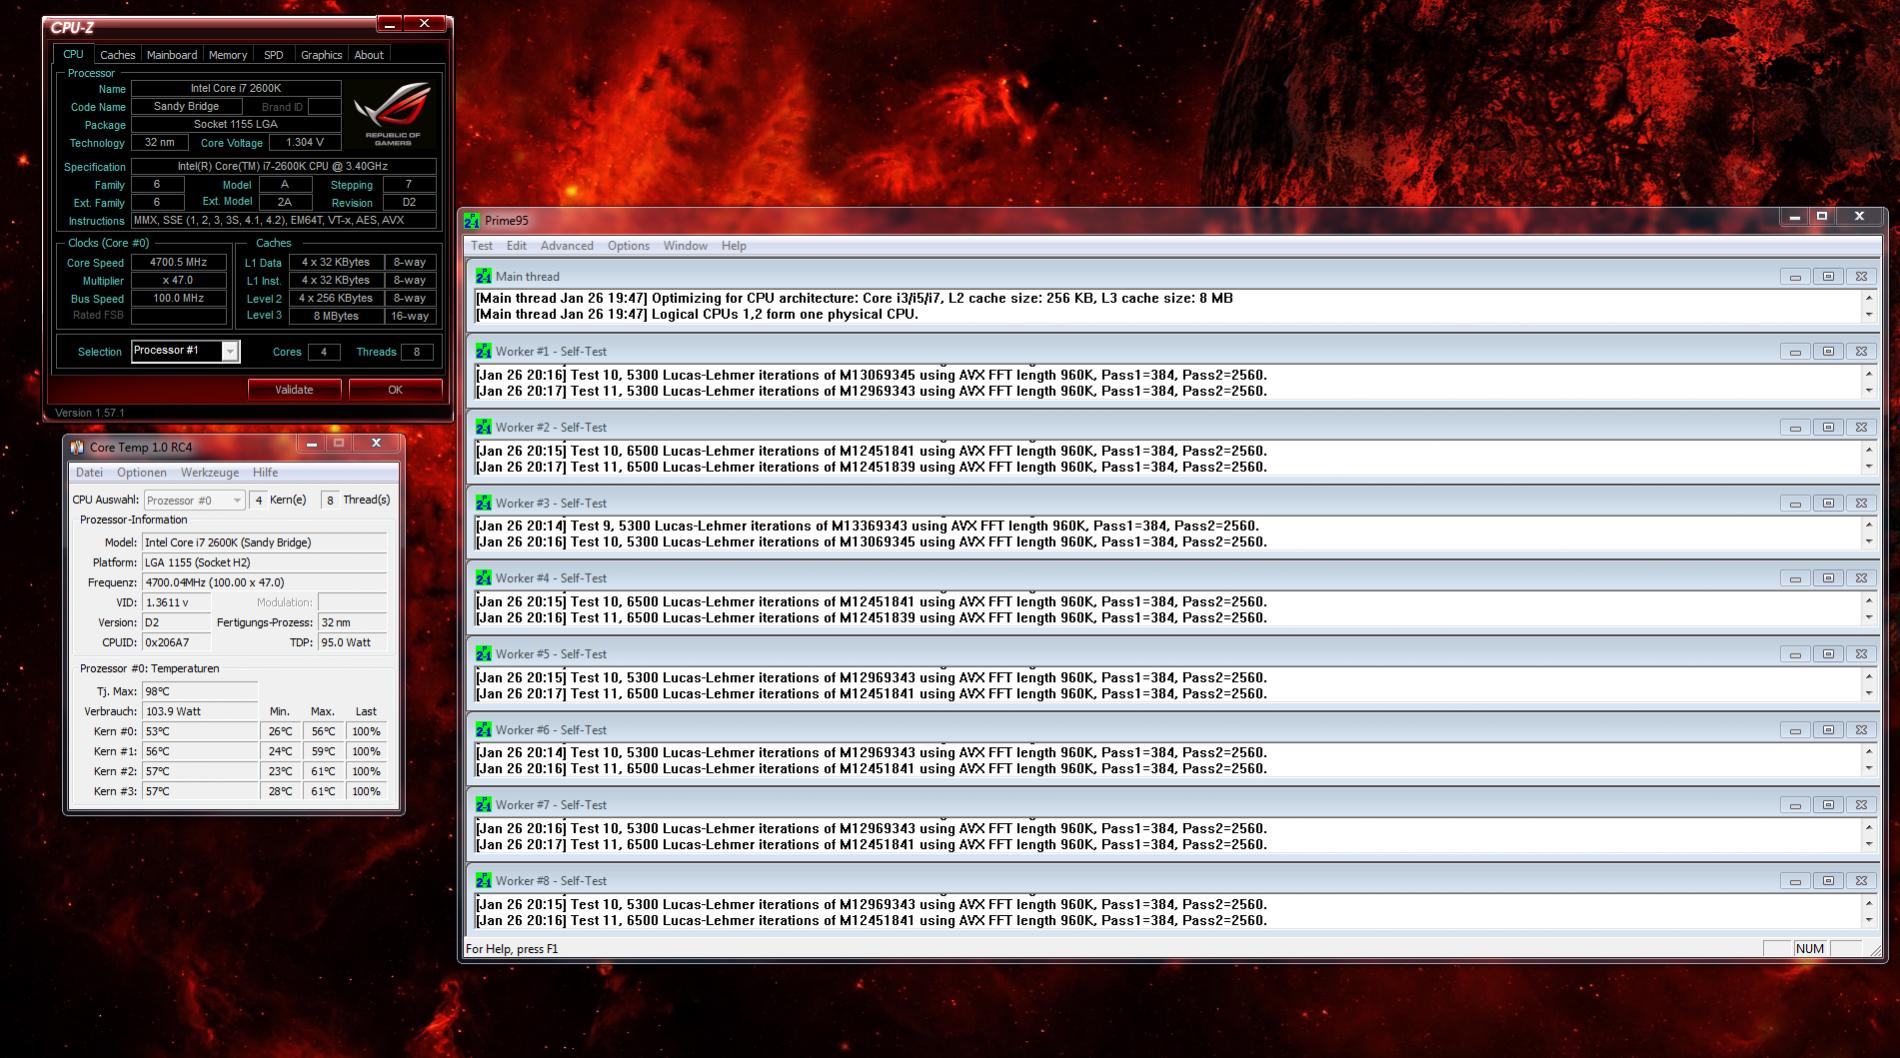Maximize the Worker #4 child window
The image size is (1900, 1058).
[x=1828, y=579]
